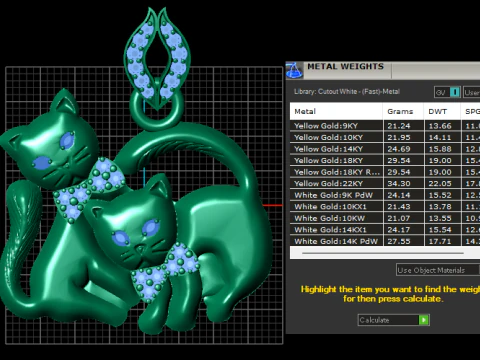Click the 21.95 grams value
The width and height of the screenshot is (480, 360).
point(399,137)
